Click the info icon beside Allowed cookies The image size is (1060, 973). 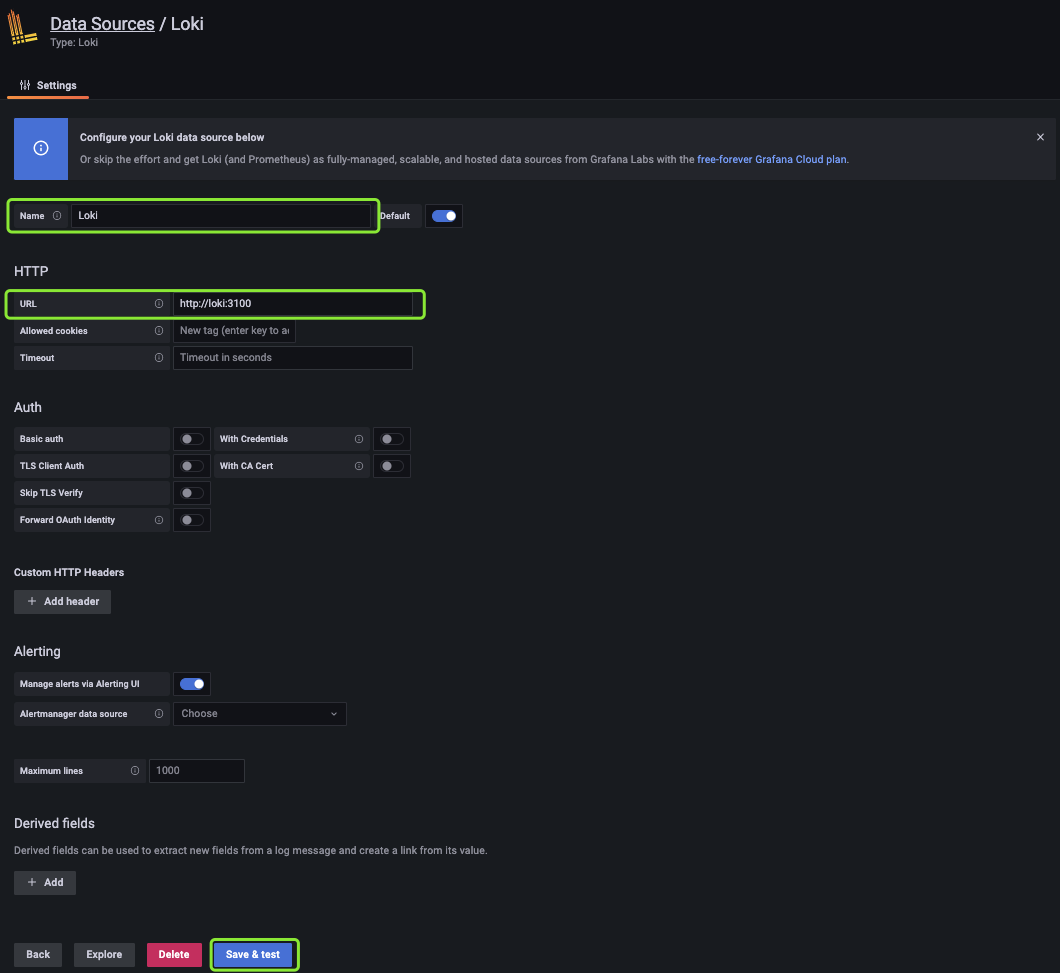(x=159, y=331)
